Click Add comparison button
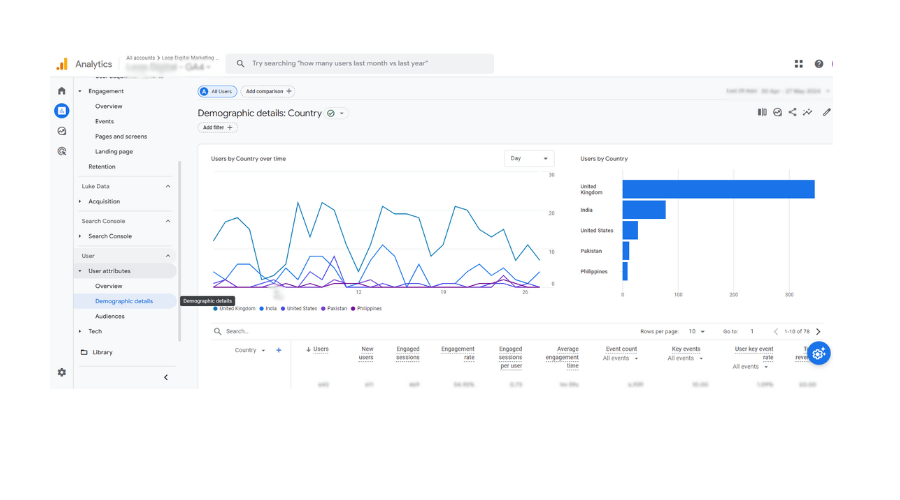 268,91
